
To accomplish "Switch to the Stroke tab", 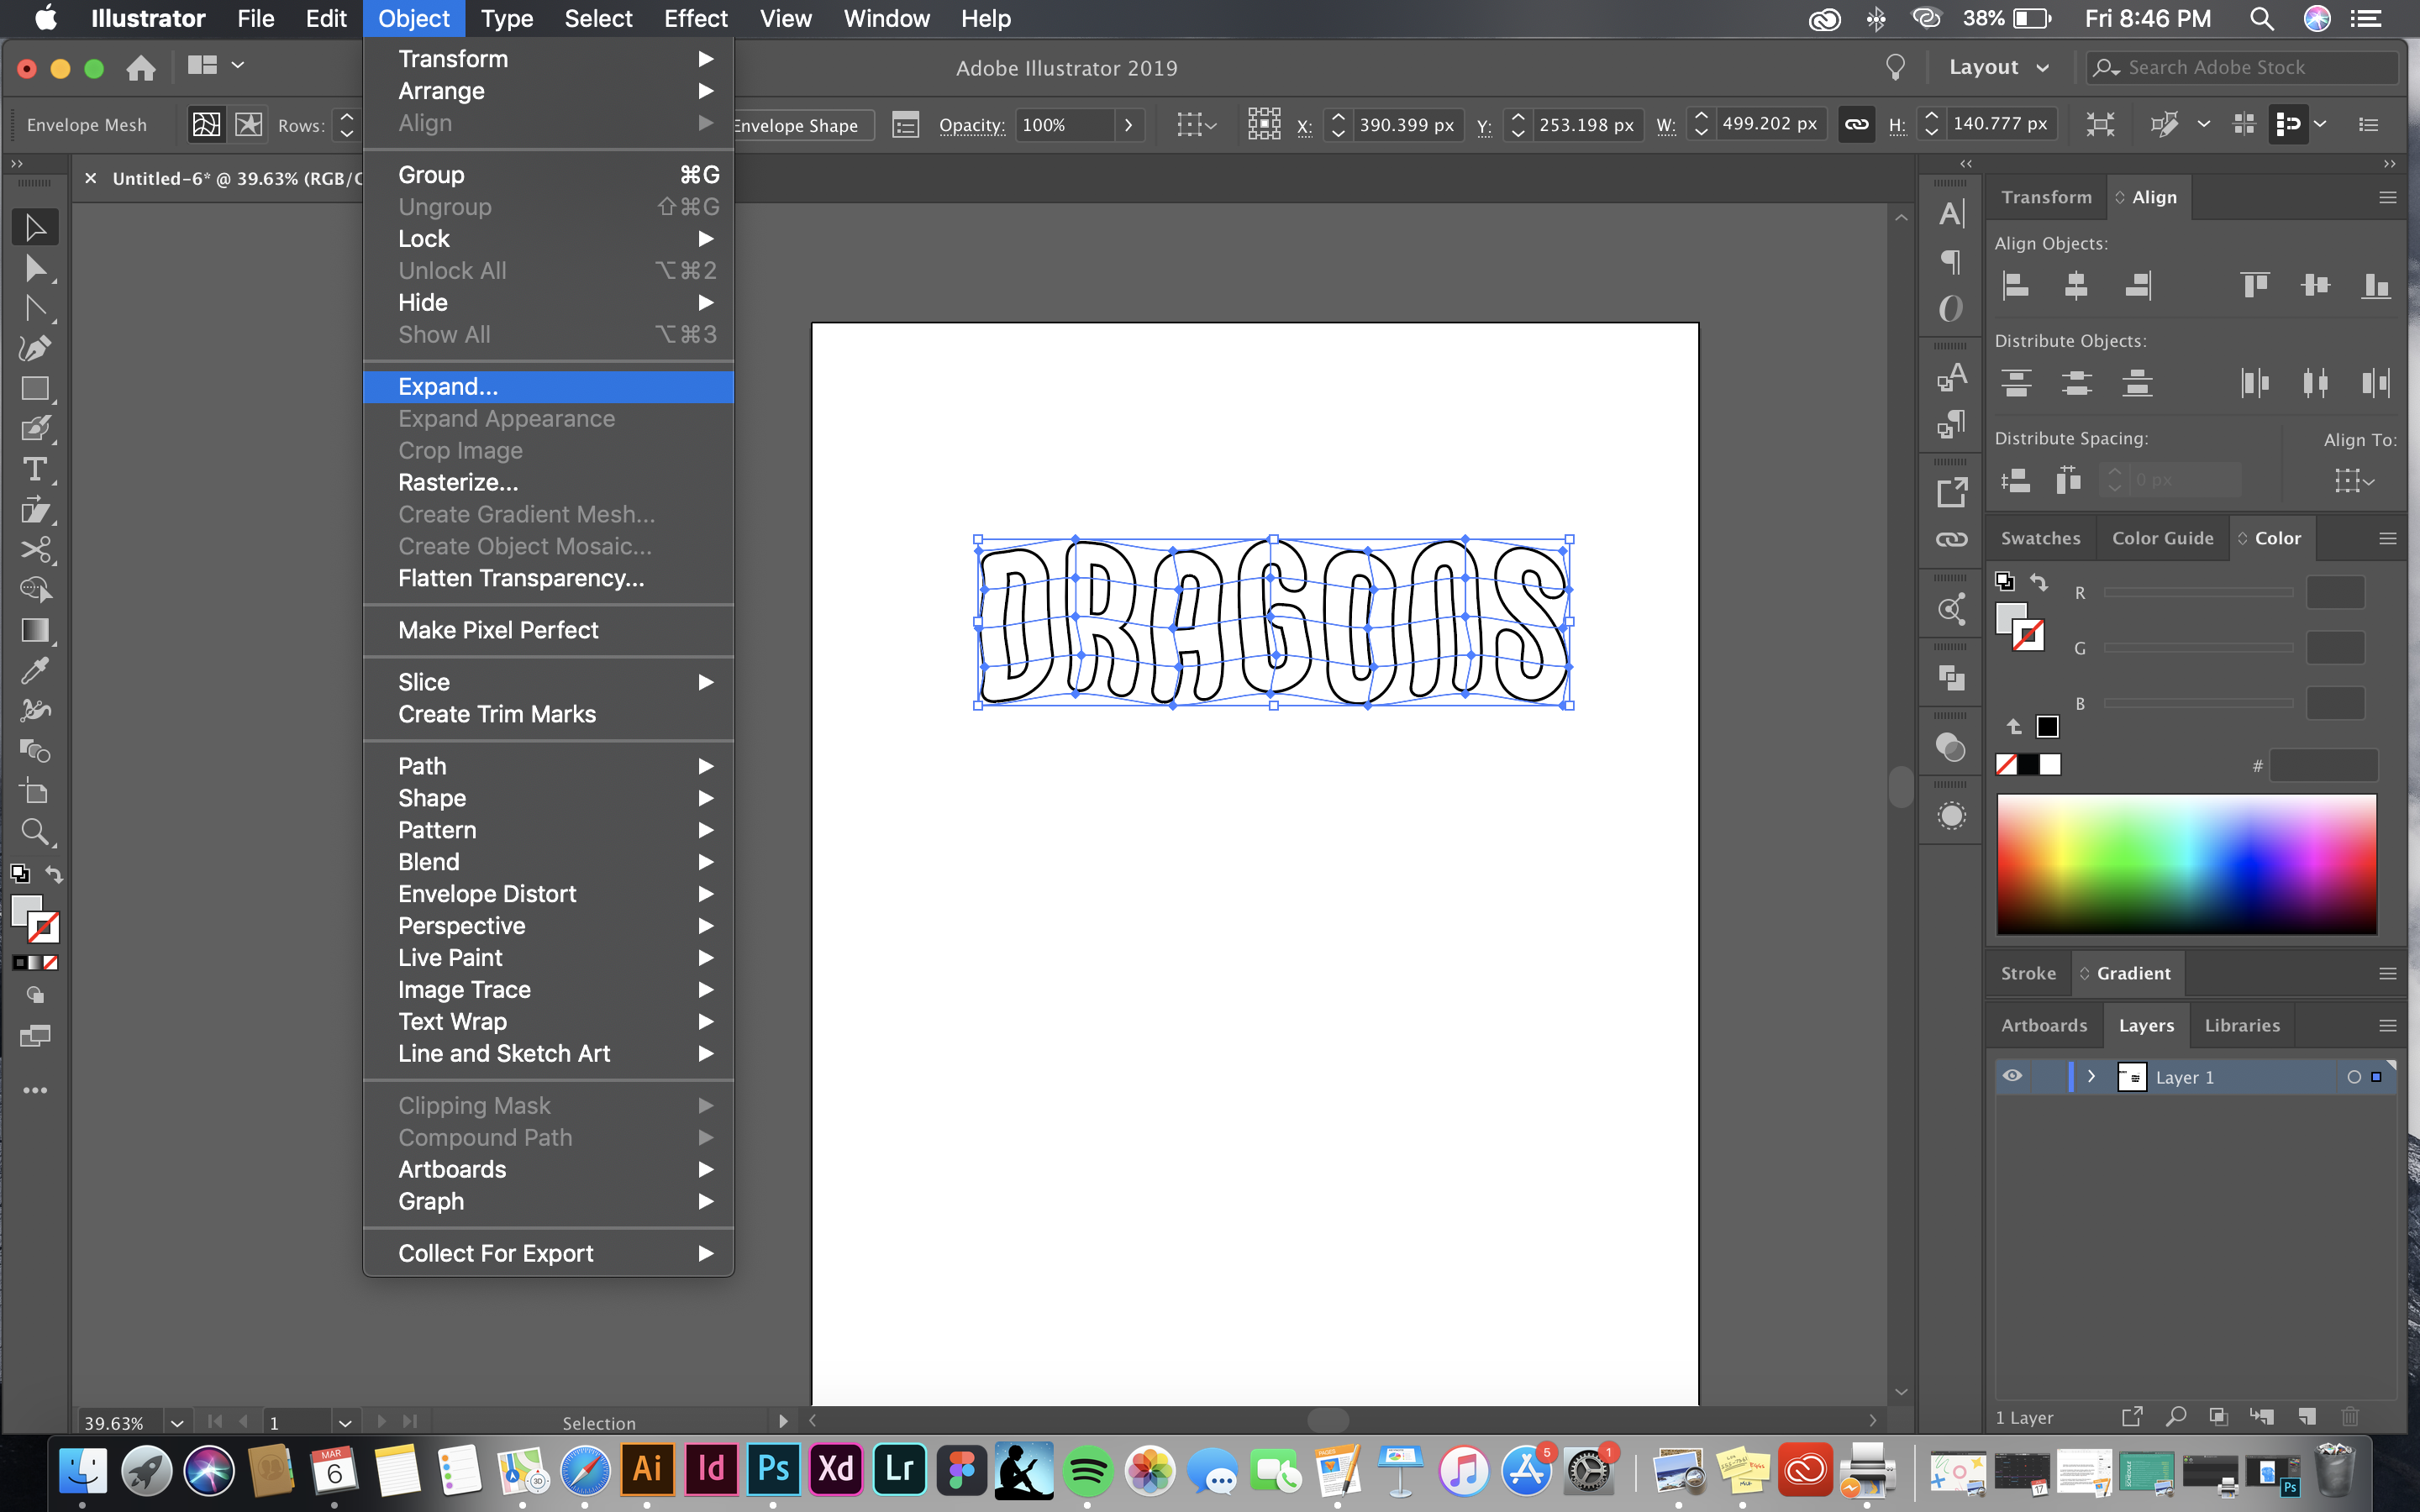I will click(x=2028, y=973).
